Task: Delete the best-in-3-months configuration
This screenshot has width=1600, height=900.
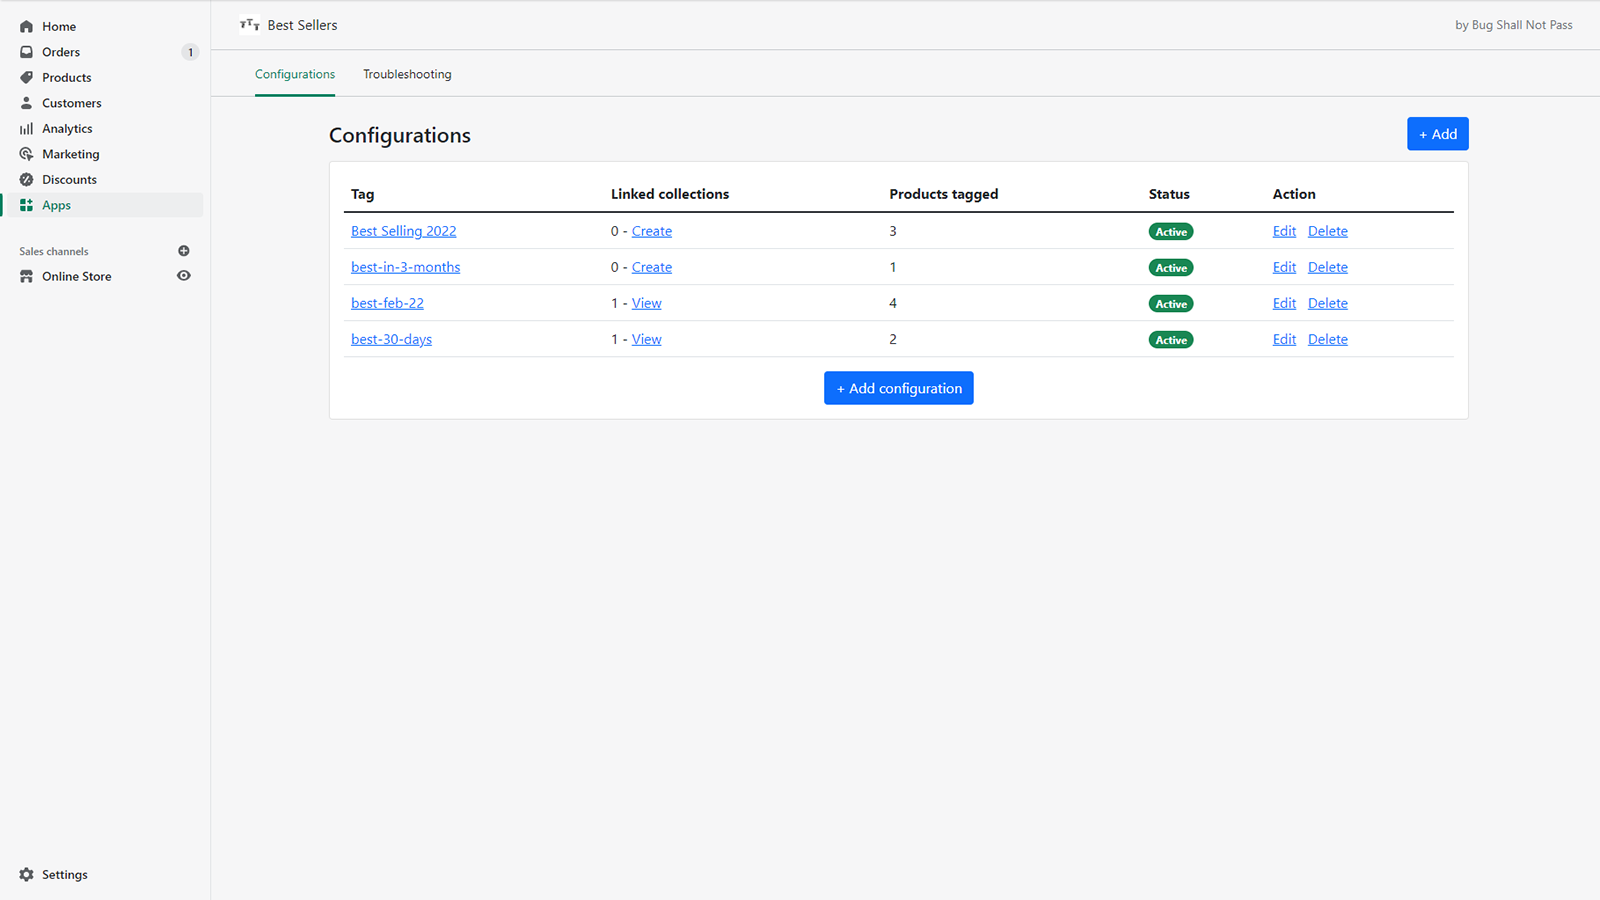Action: coord(1328,267)
